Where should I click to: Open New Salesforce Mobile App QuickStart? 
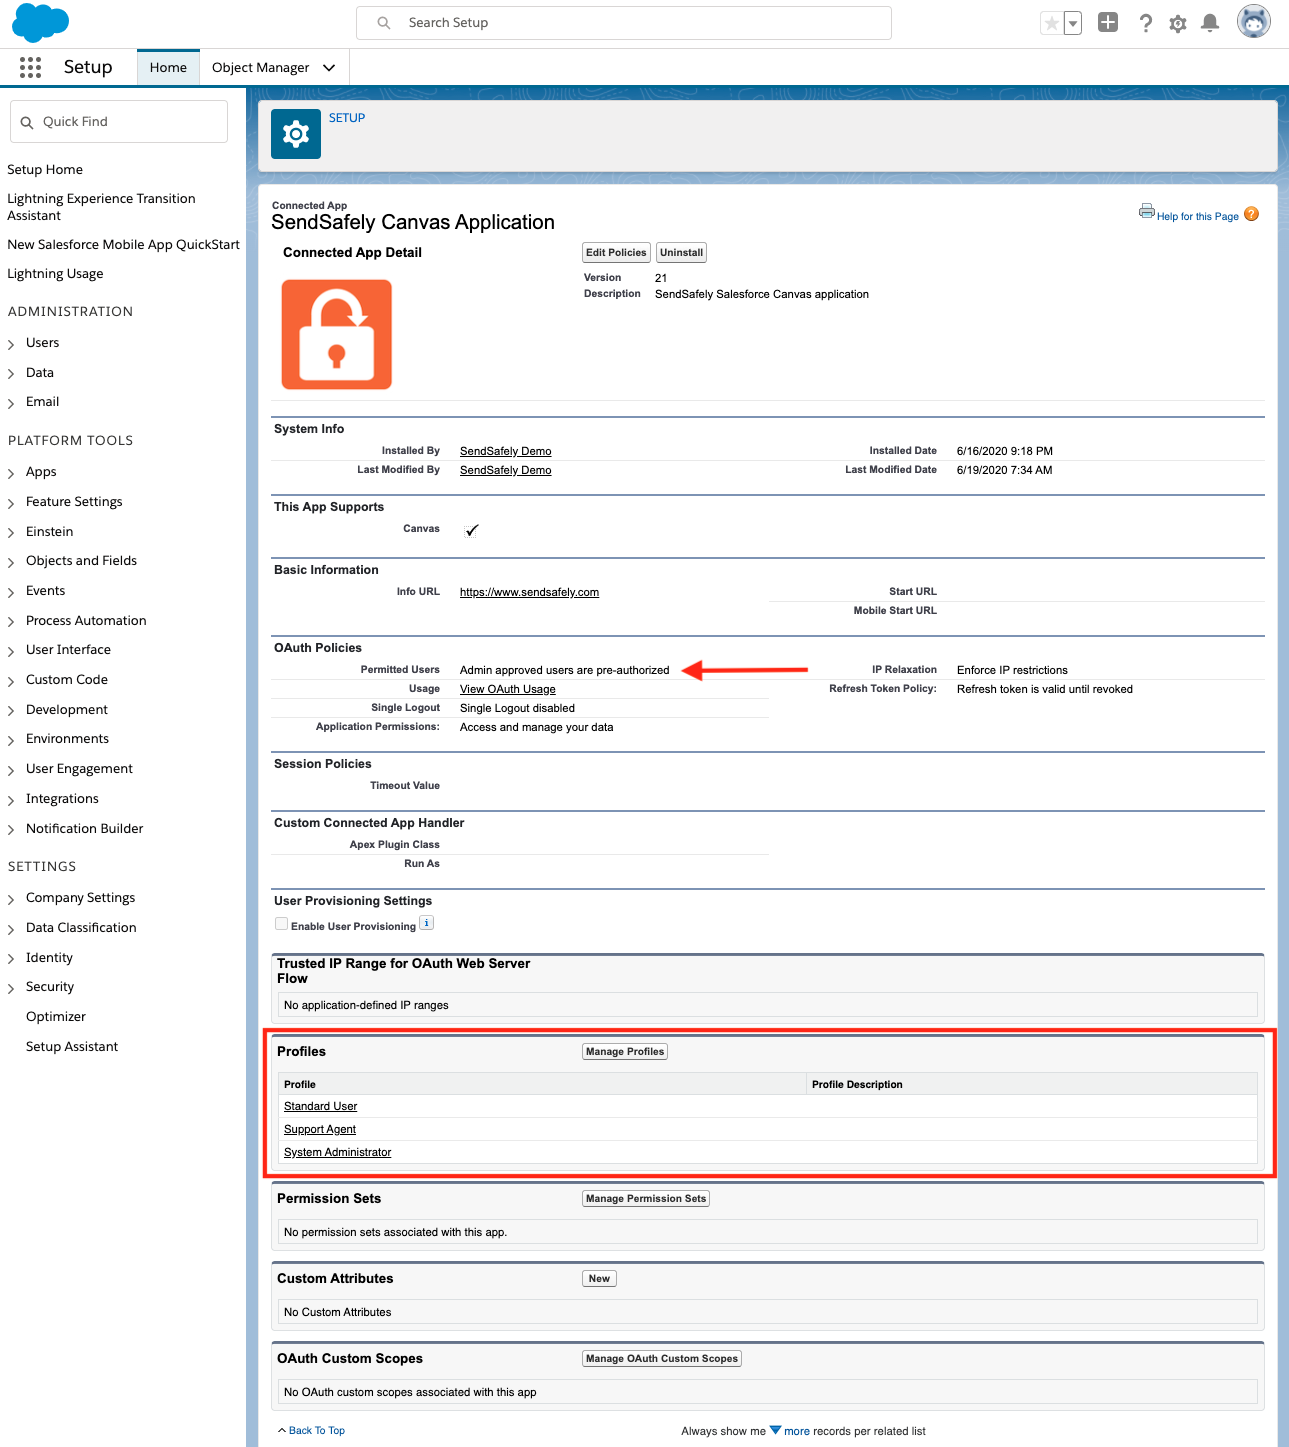pyautogui.click(x=123, y=244)
